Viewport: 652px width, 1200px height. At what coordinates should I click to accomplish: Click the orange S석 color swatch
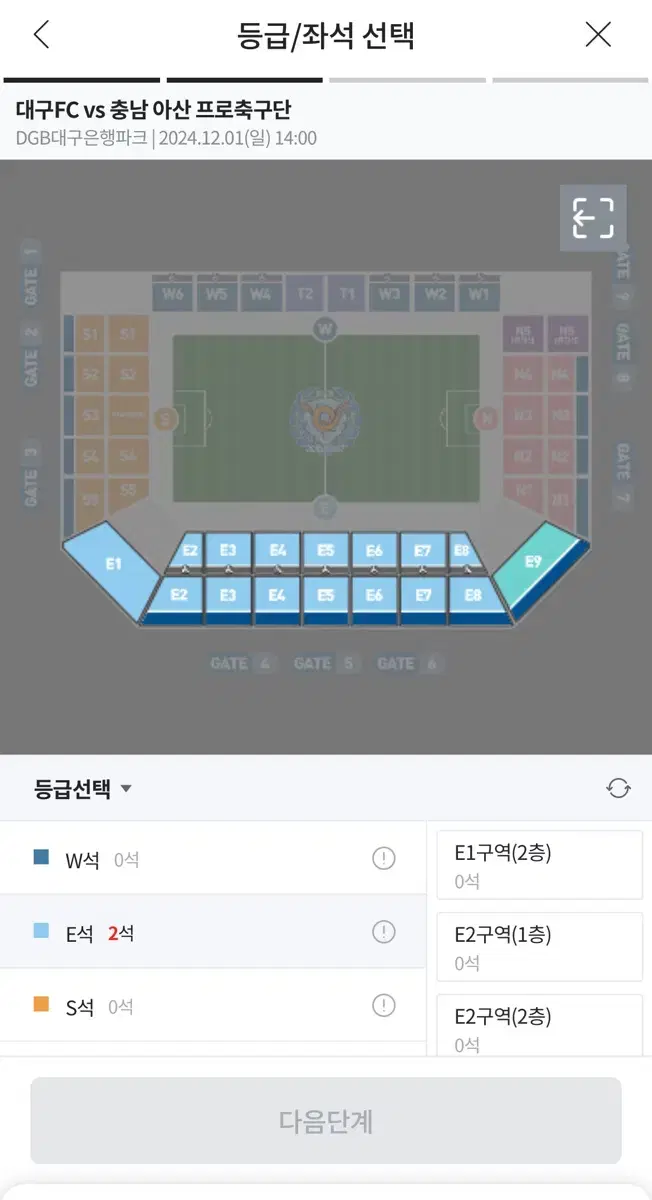pos(41,1005)
